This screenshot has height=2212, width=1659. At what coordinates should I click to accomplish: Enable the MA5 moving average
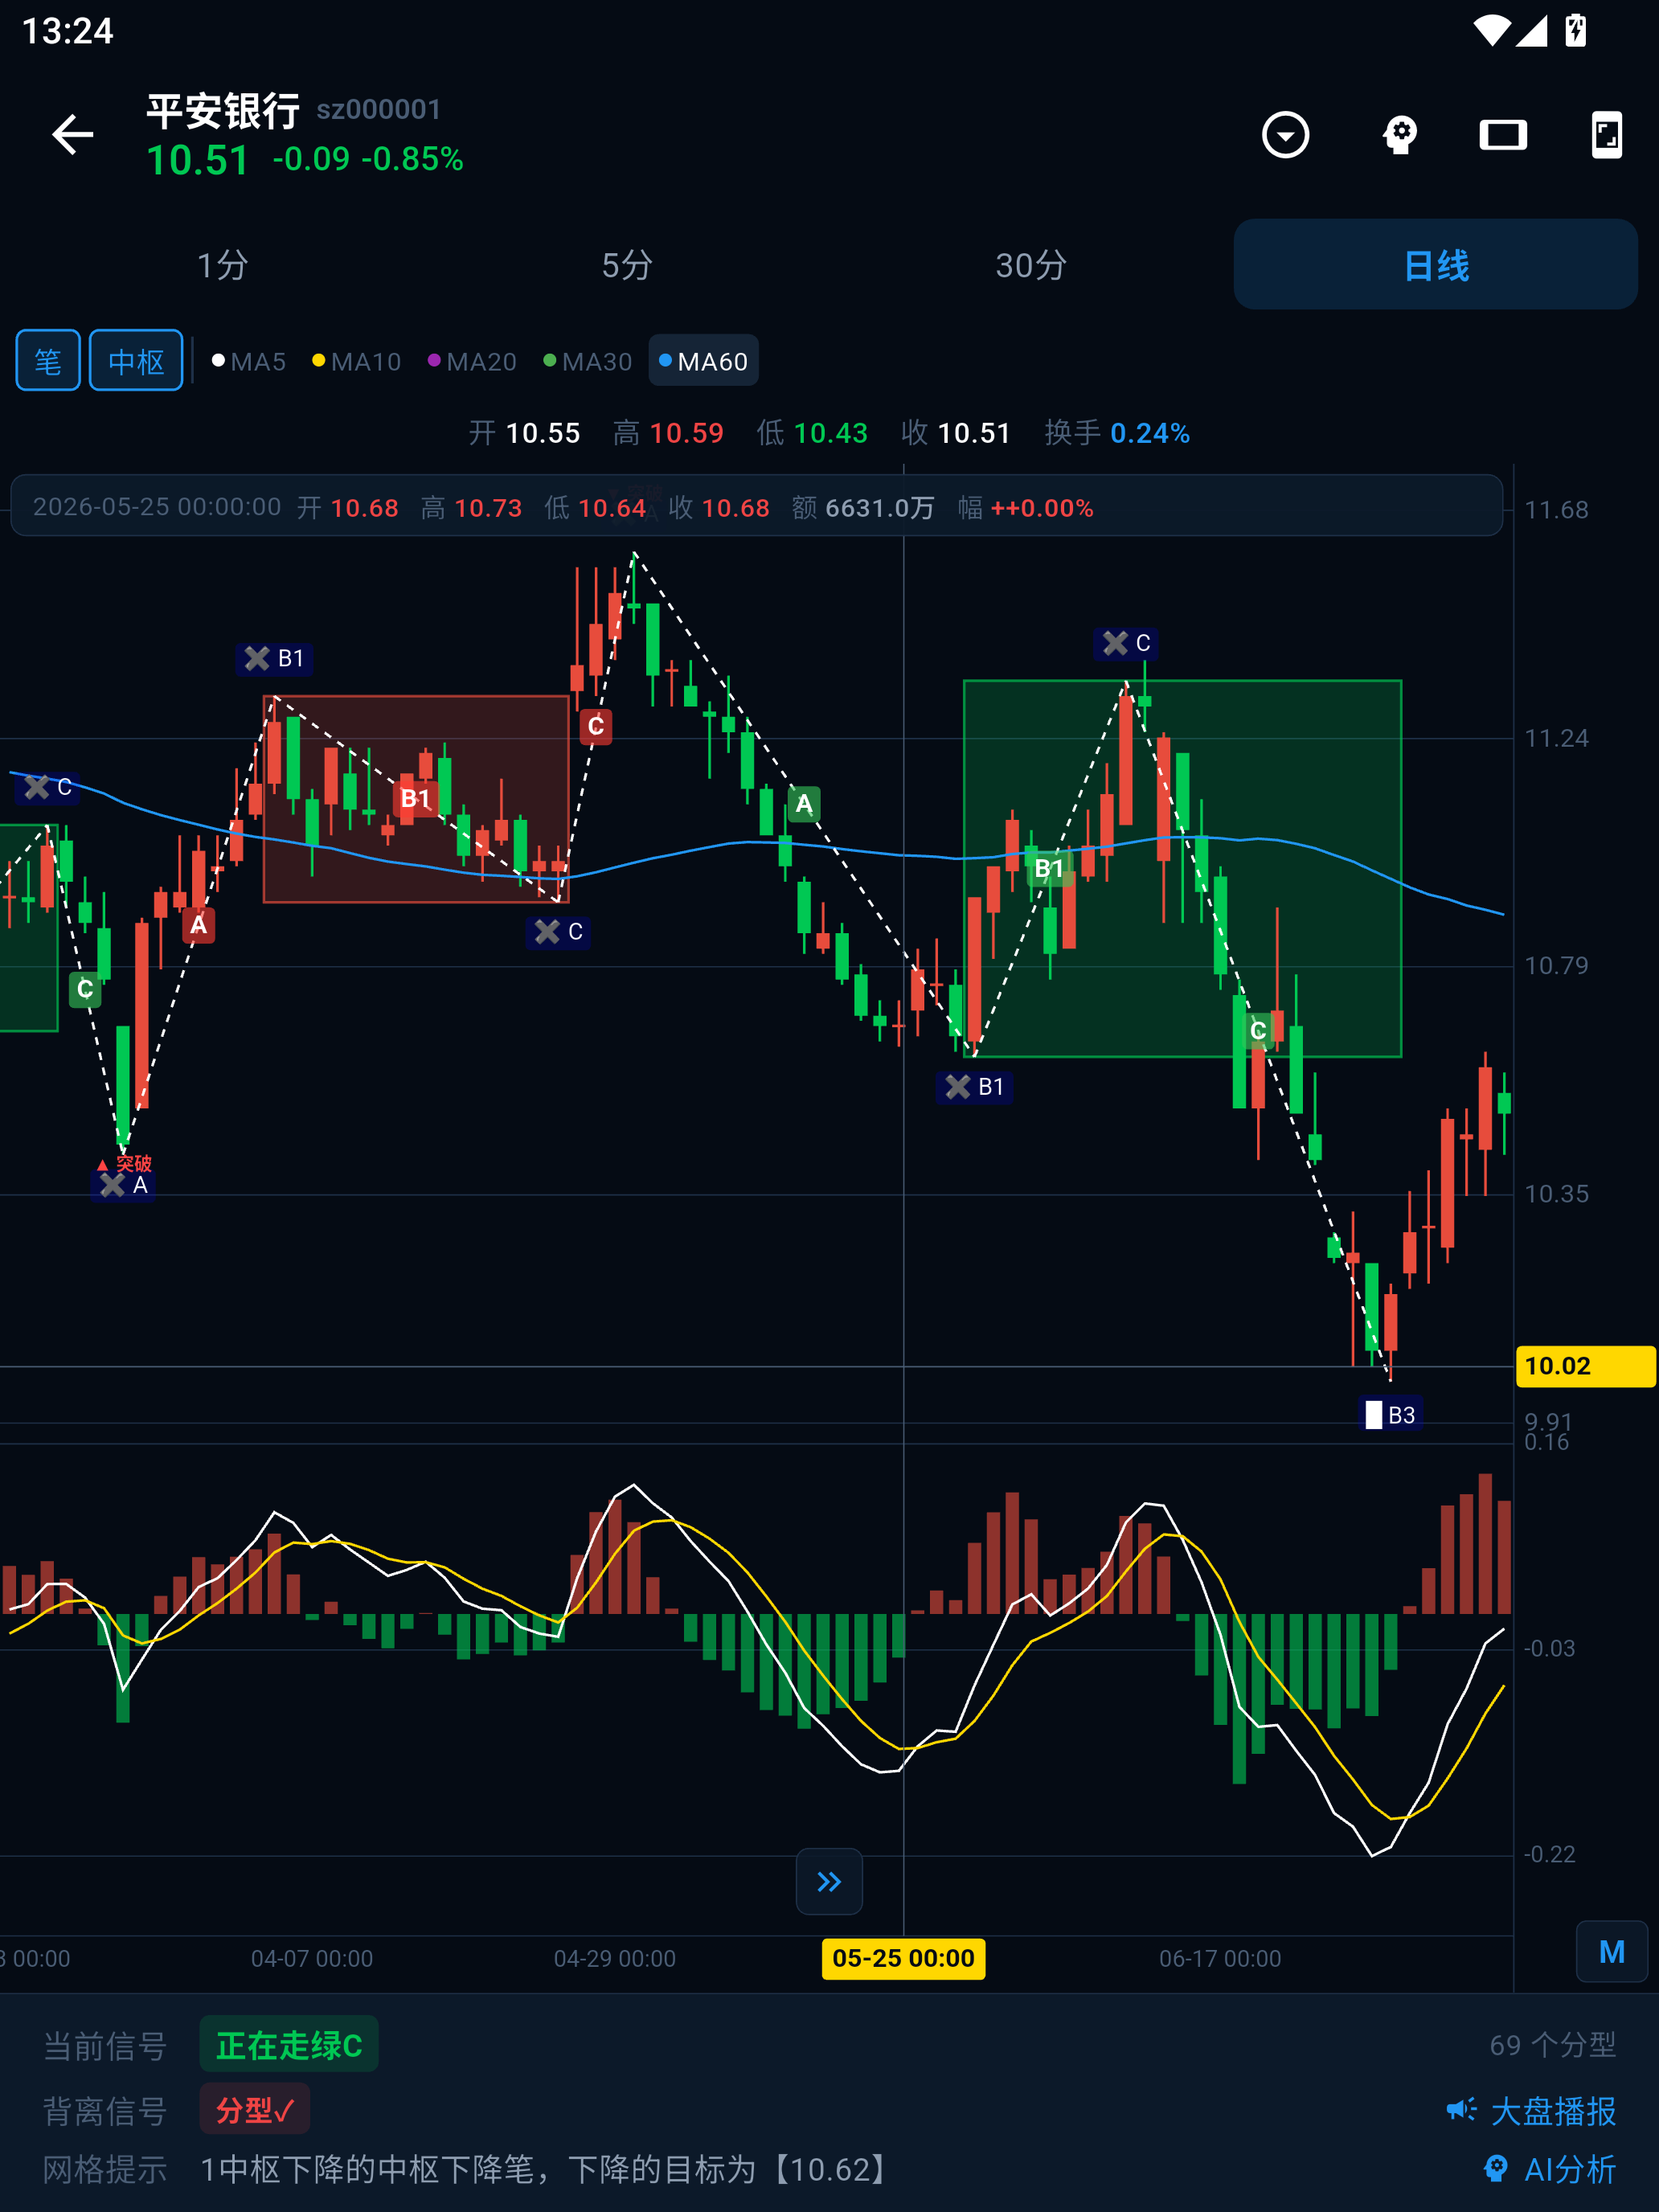249,361
